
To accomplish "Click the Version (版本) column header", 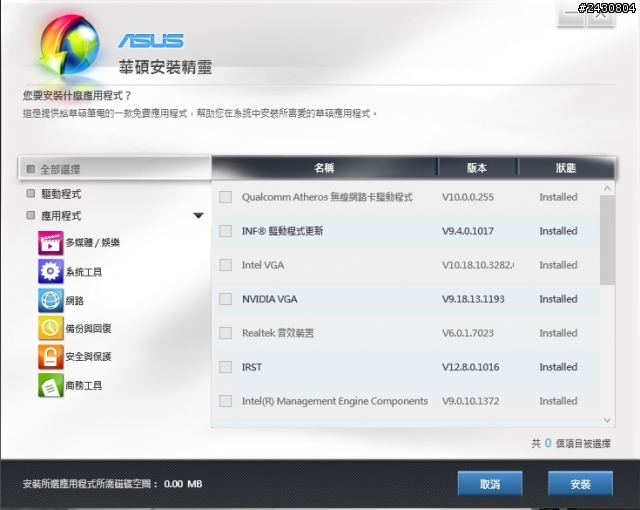I will (478, 168).
